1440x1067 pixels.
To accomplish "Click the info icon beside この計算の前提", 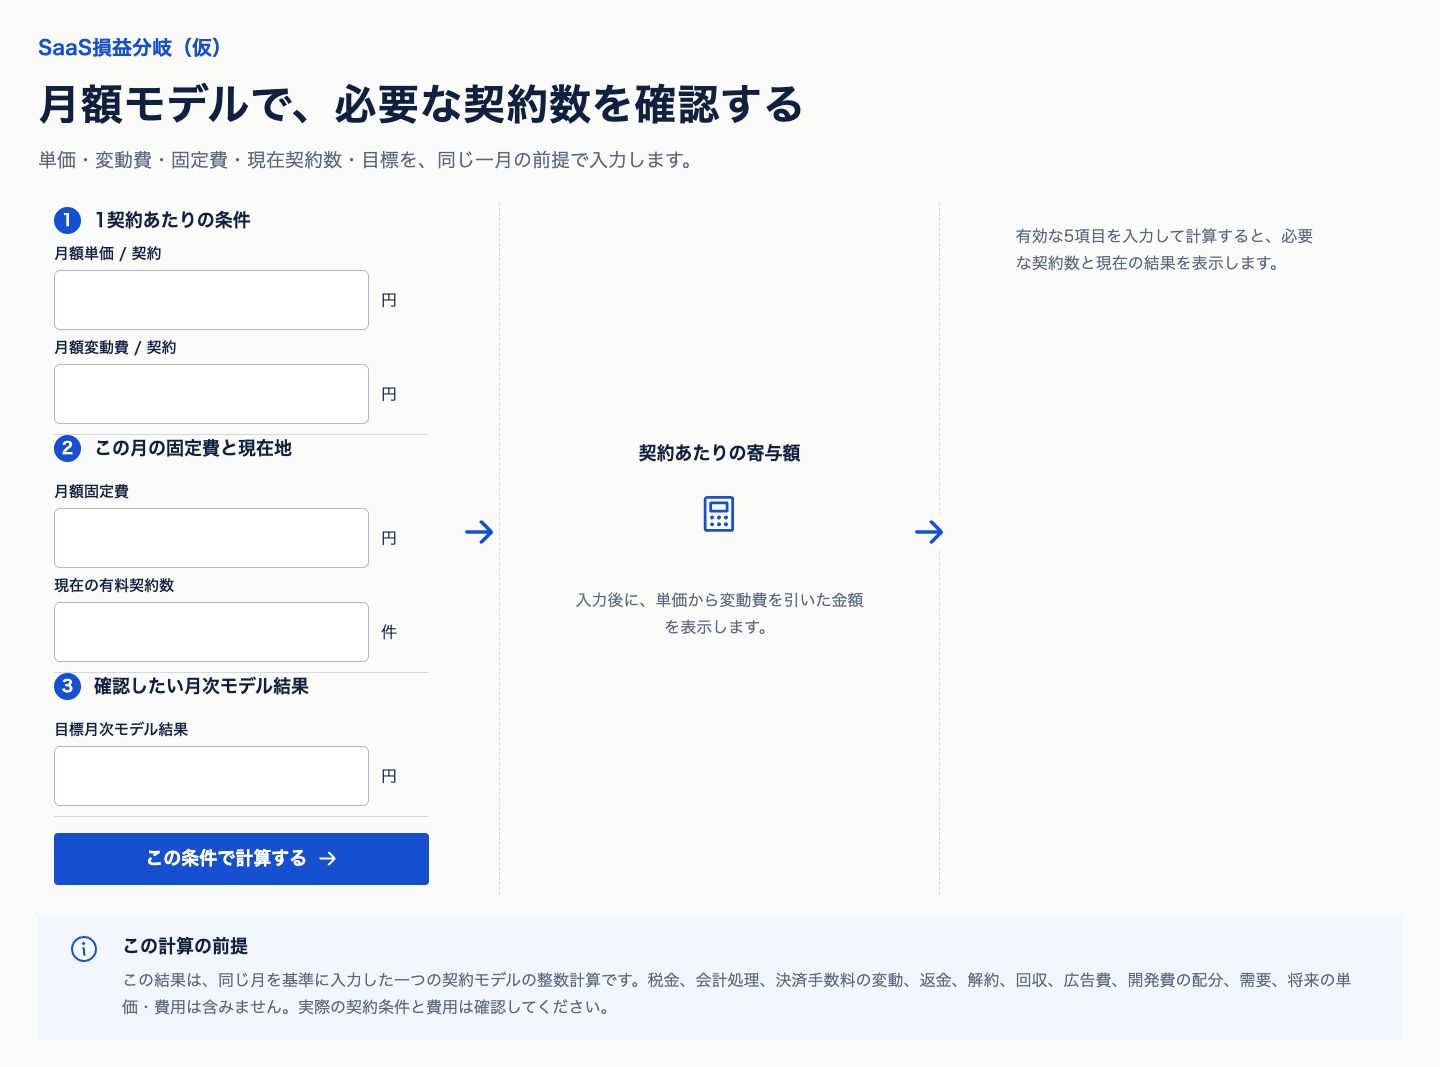I will pos(84,949).
